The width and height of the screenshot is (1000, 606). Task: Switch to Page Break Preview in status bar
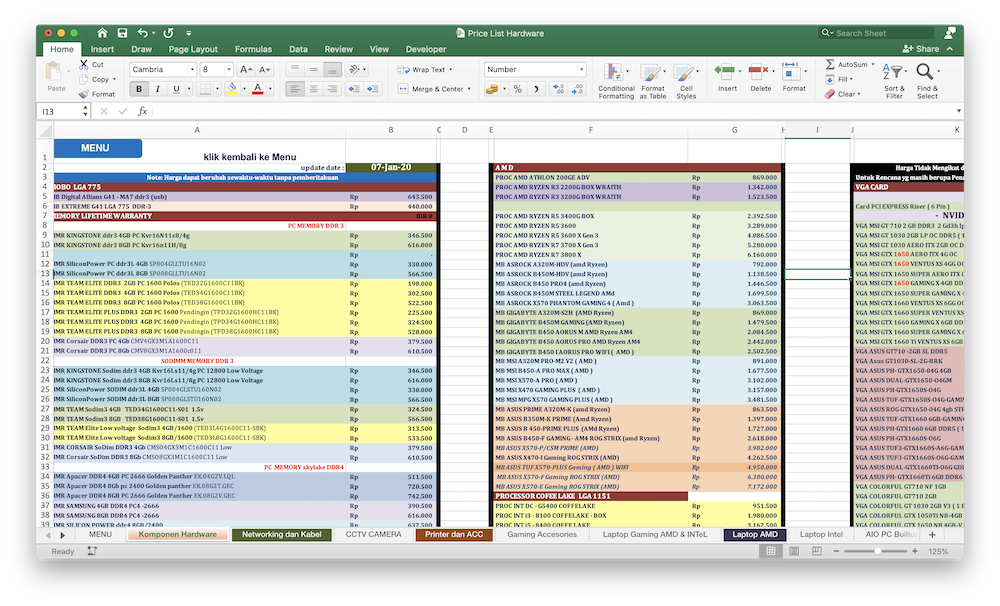coord(816,551)
